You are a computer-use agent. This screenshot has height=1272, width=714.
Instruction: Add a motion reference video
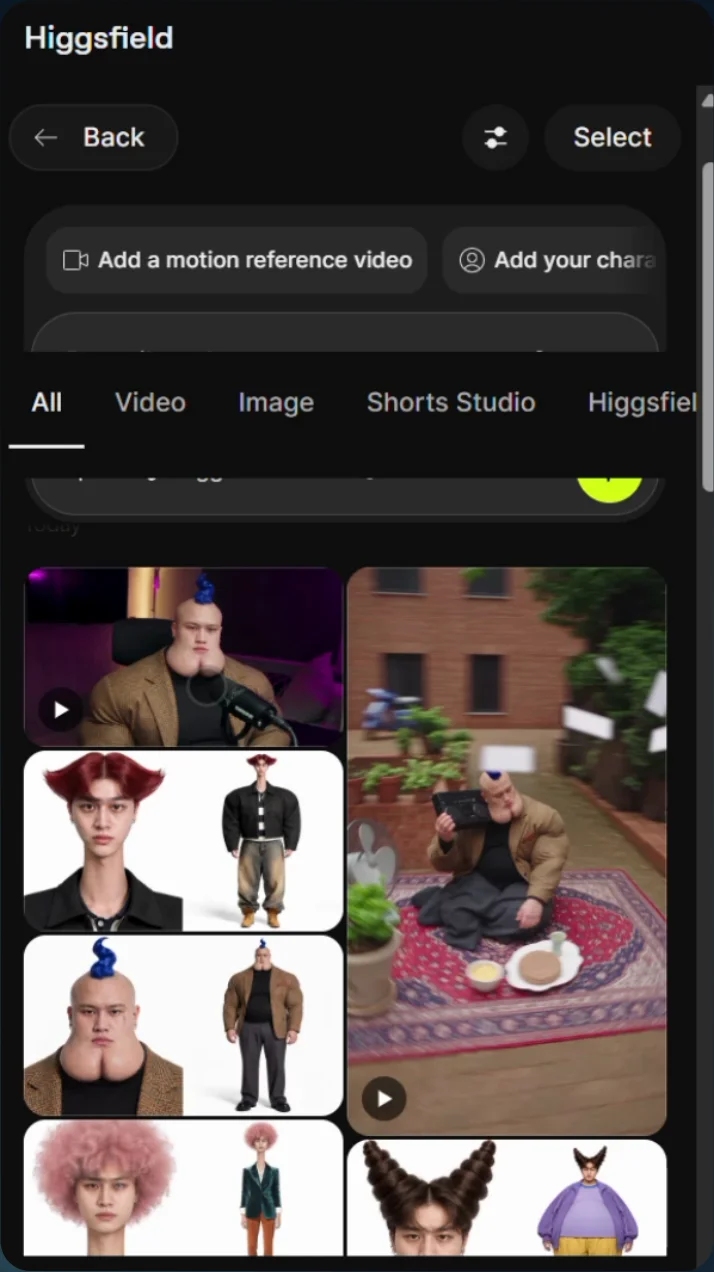point(237,260)
